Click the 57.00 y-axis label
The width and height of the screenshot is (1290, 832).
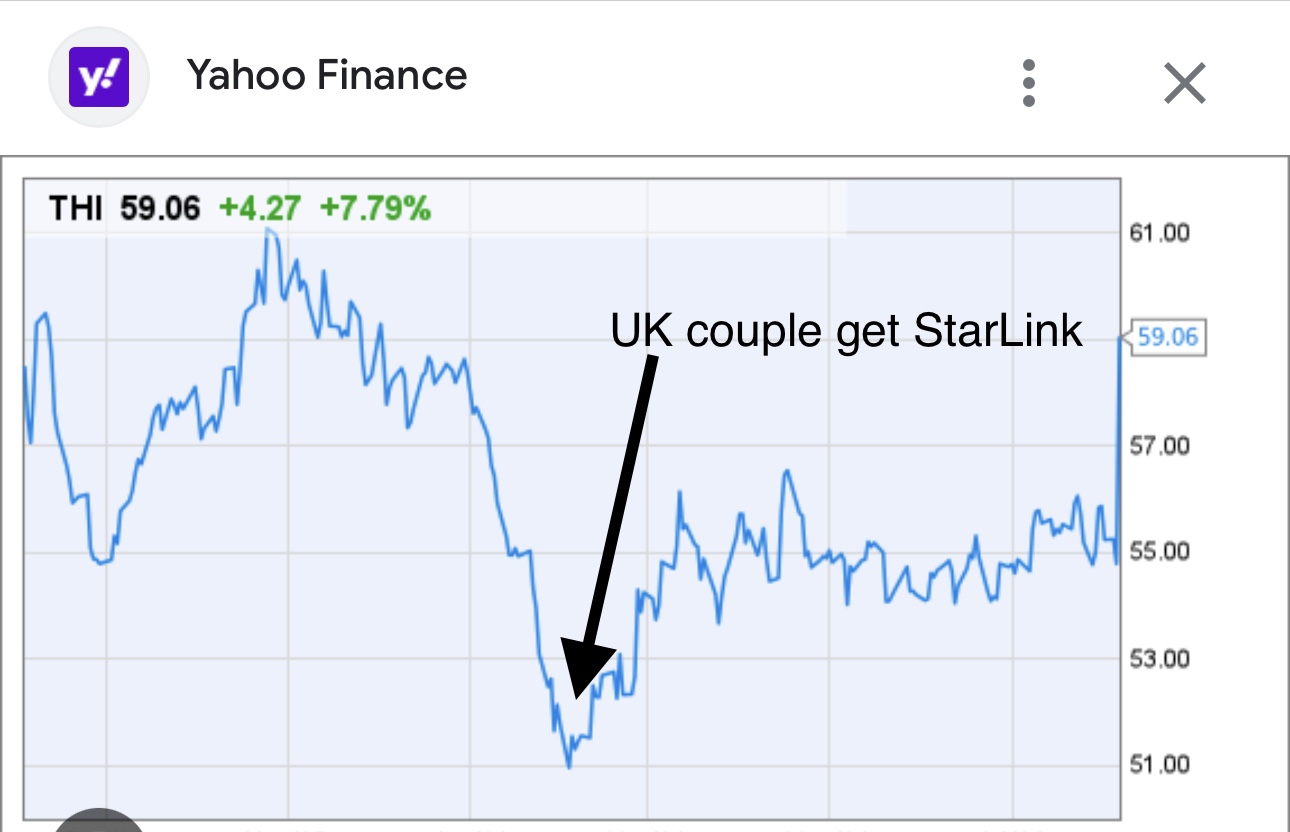1159,445
